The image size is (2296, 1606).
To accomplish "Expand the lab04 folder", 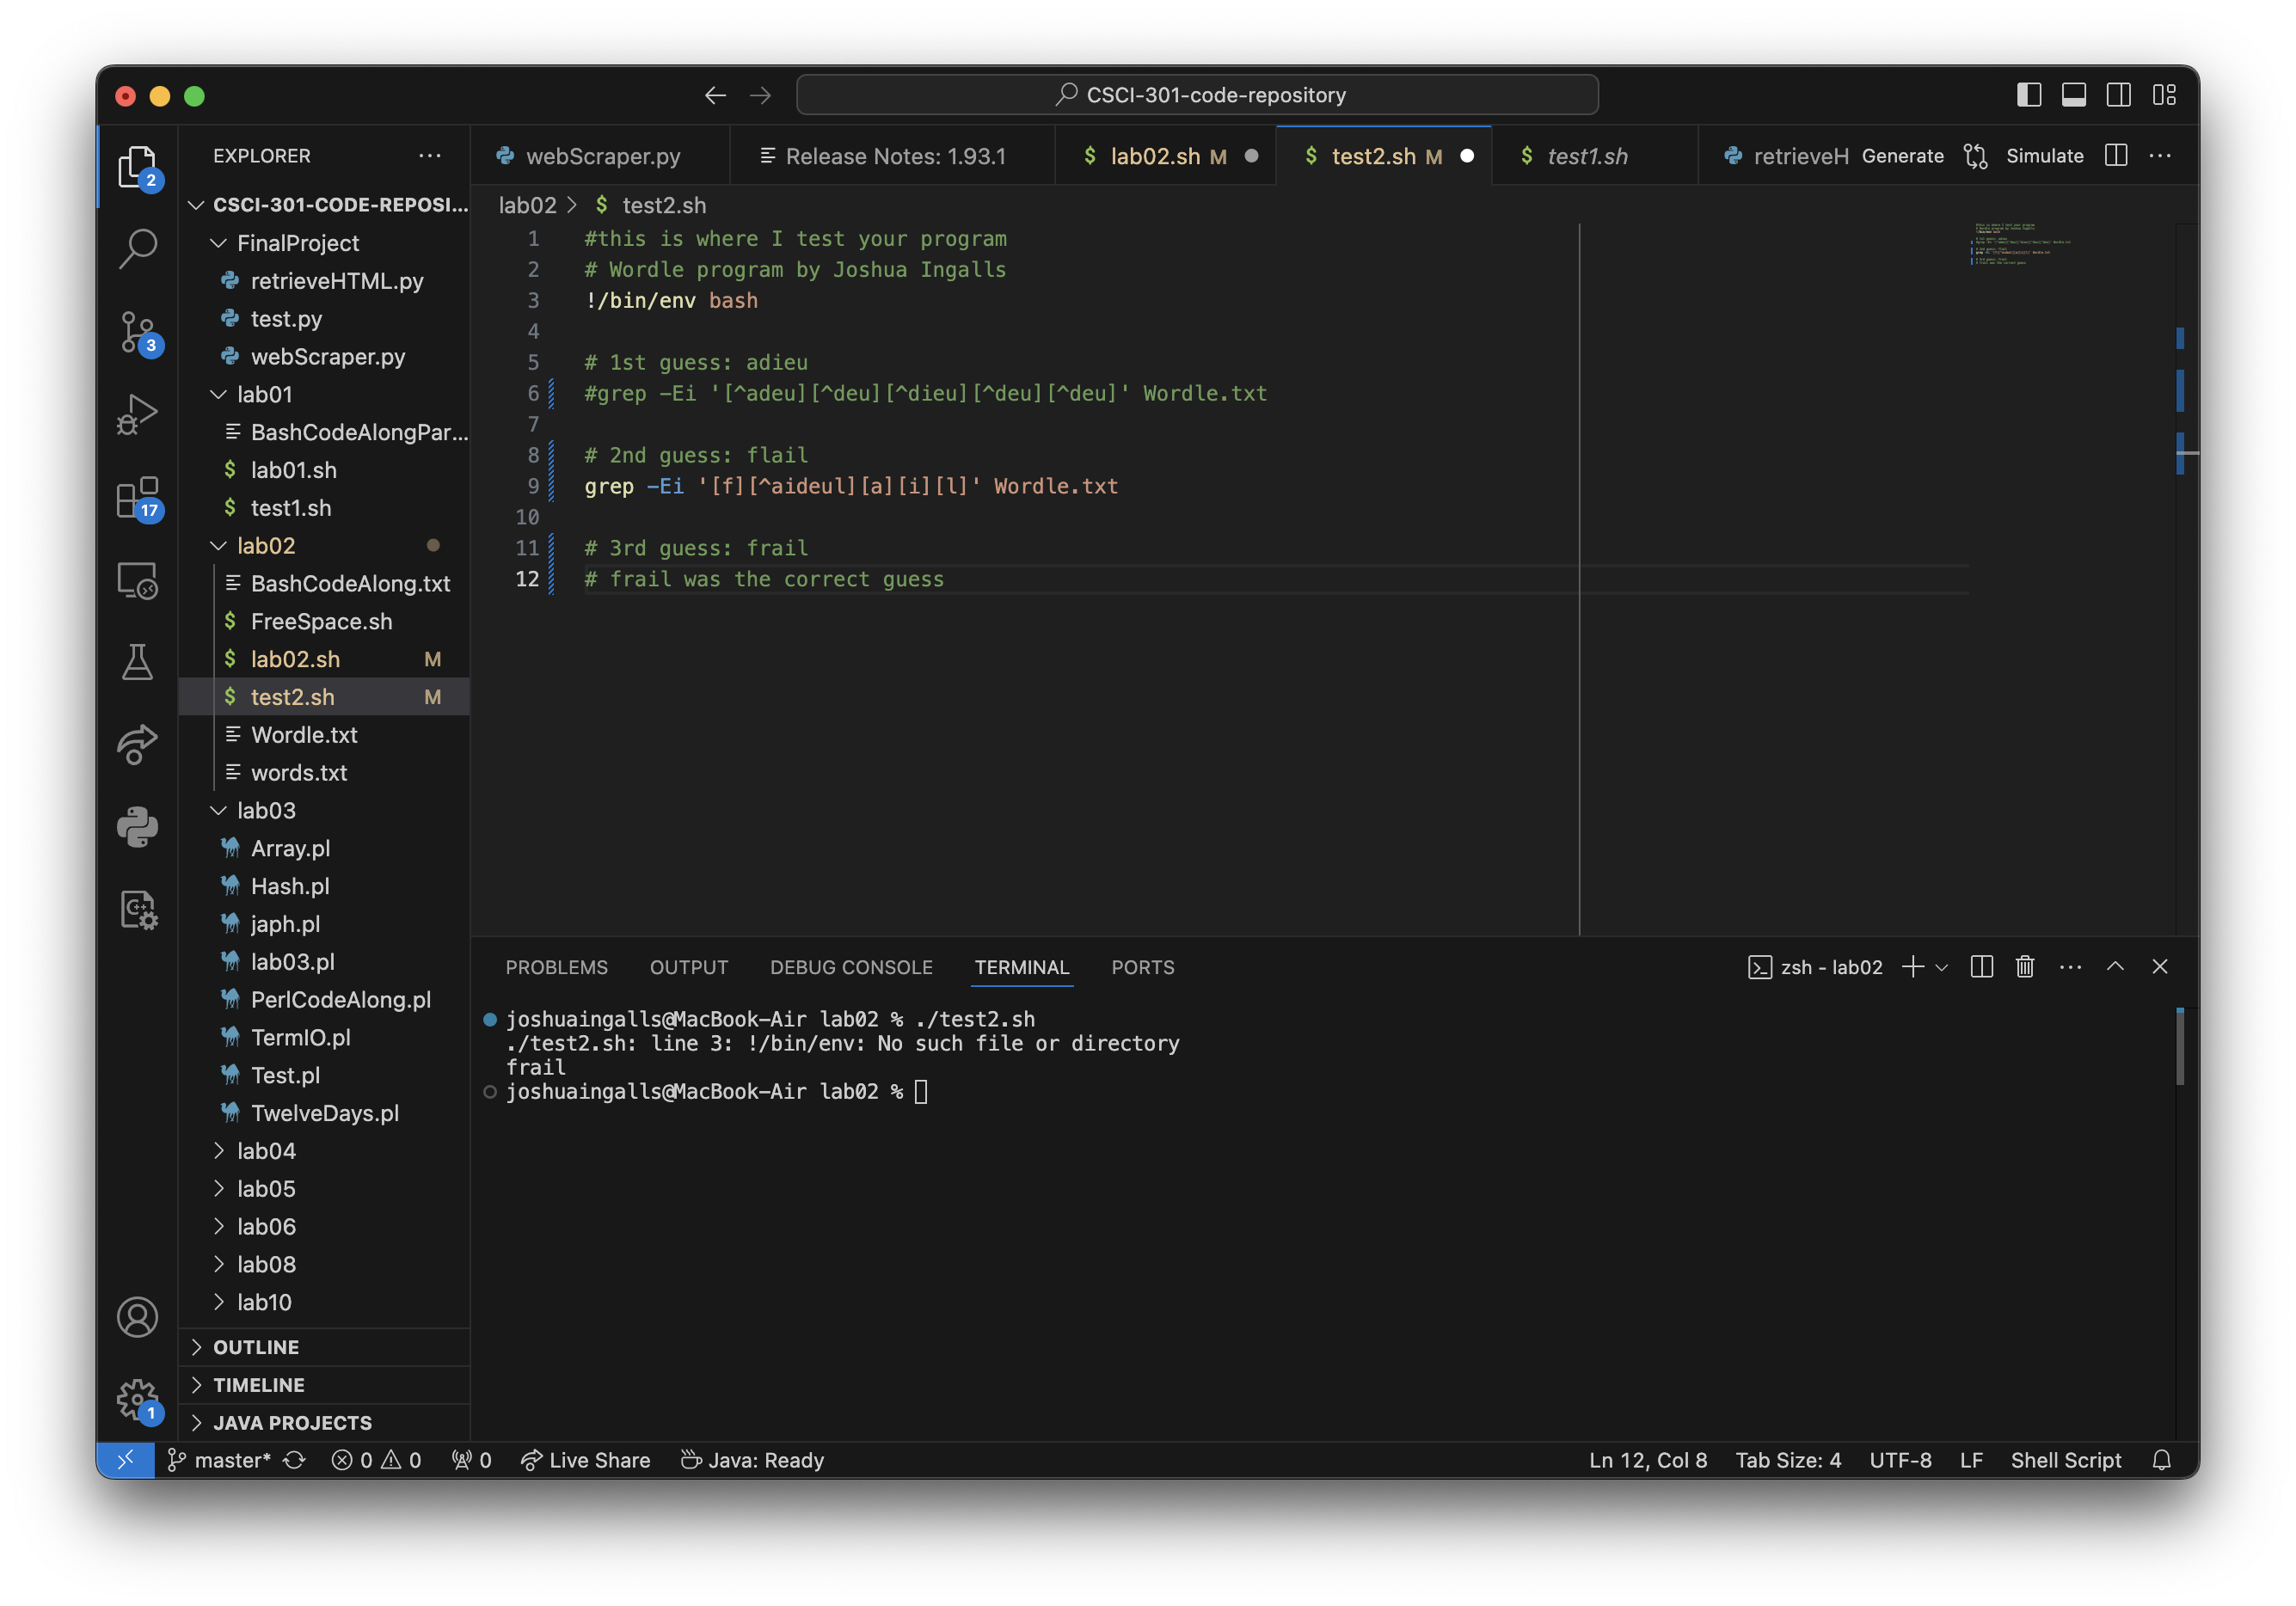I will pos(324,1151).
